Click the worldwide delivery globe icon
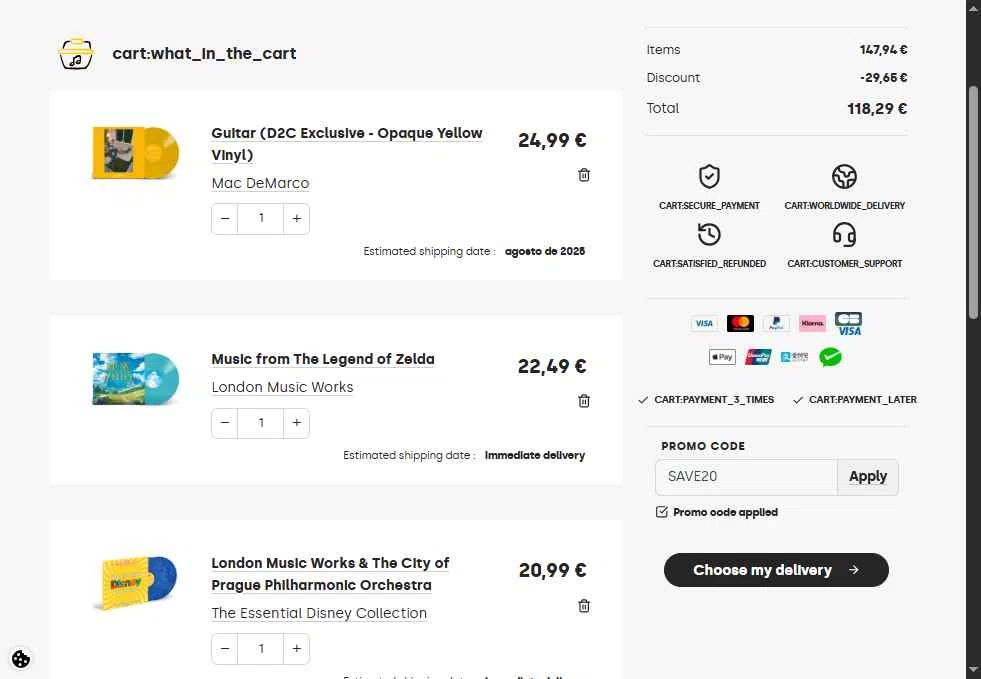Viewport: 981px width, 679px height. [844, 176]
